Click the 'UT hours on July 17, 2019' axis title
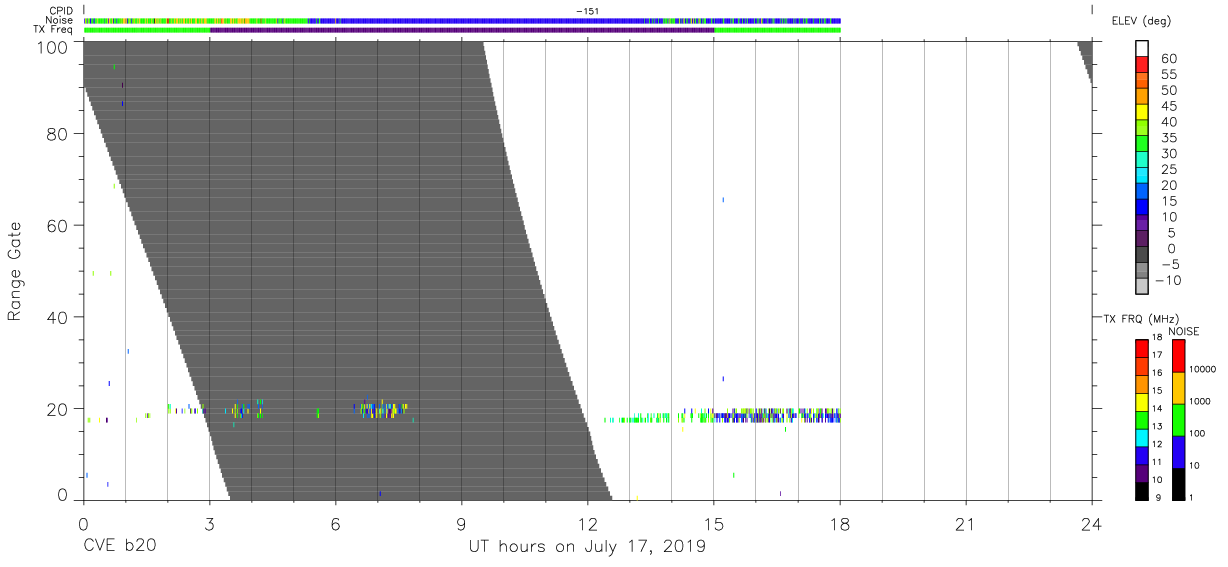This screenshot has height=567, width=1228. pos(587,547)
